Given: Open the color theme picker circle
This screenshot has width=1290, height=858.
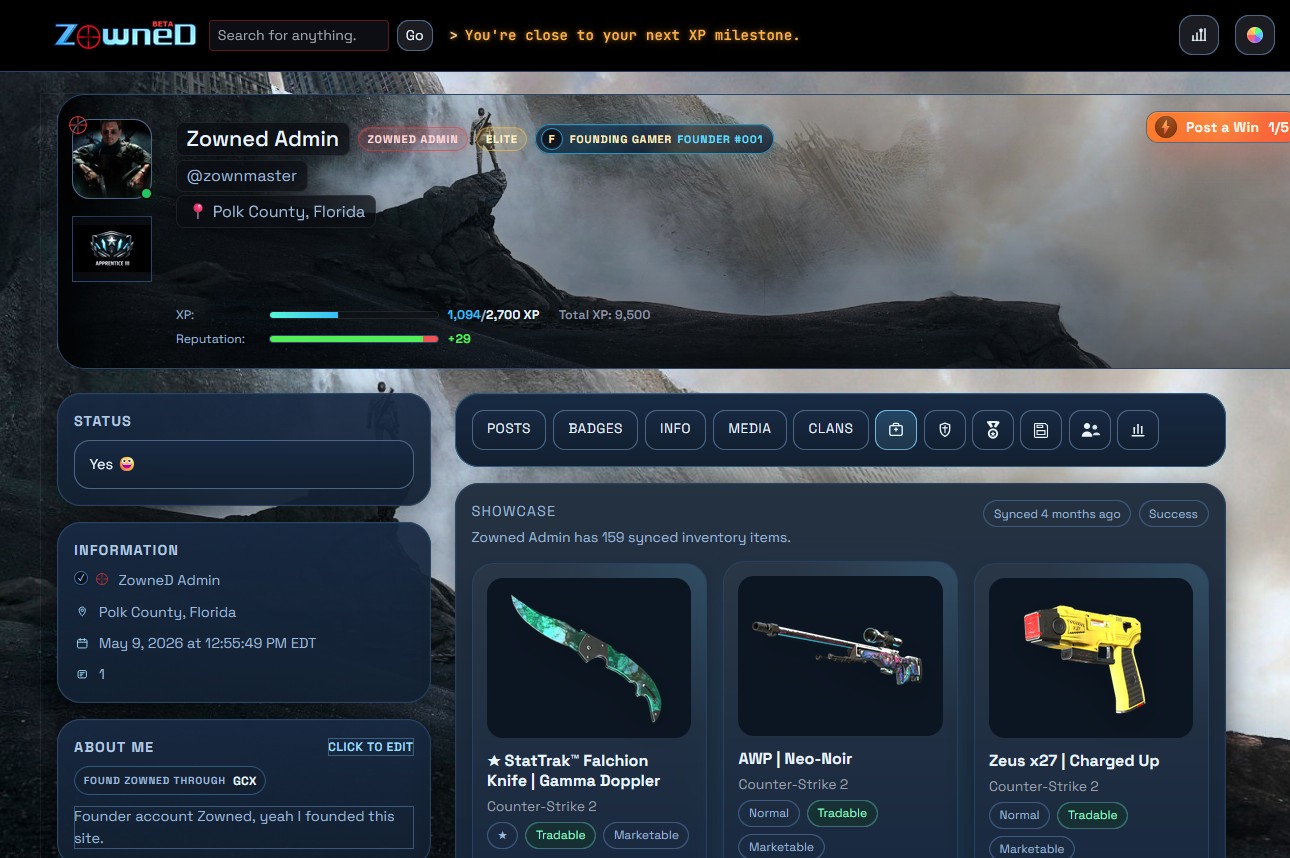Looking at the screenshot, I should click(1255, 35).
